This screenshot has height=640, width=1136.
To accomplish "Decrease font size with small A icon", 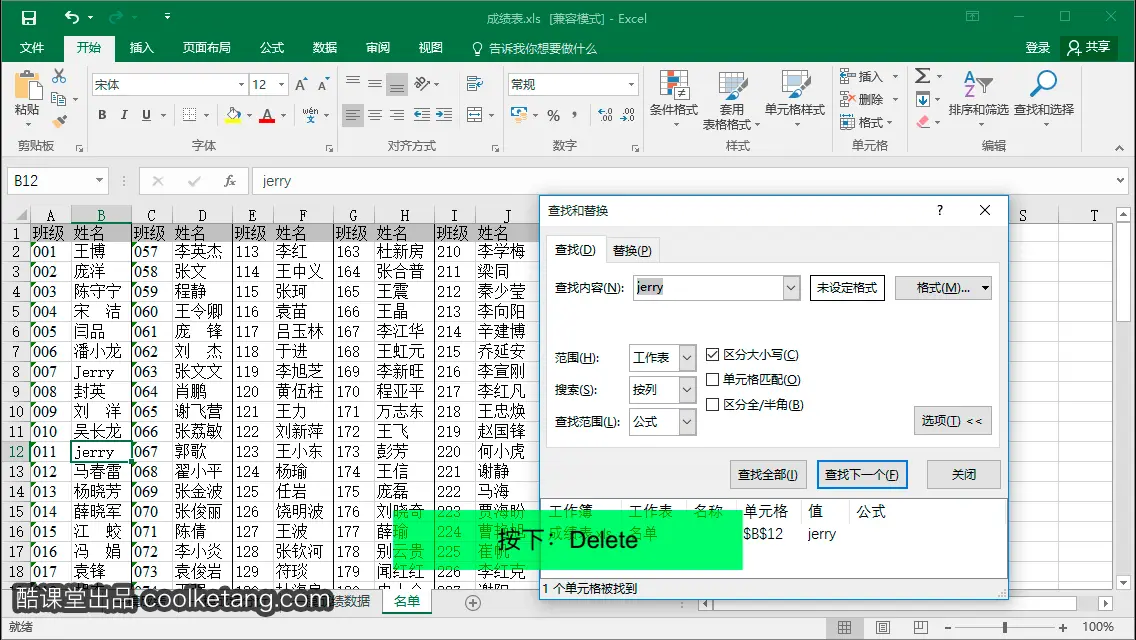I will coord(323,84).
